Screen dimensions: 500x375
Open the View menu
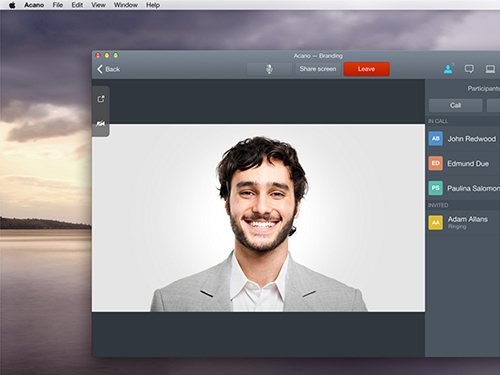(98, 5)
